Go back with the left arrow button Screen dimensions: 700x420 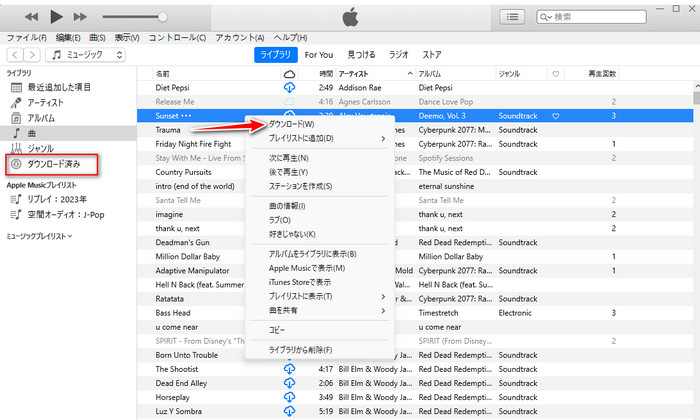pyautogui.click(x=15, y=55)
